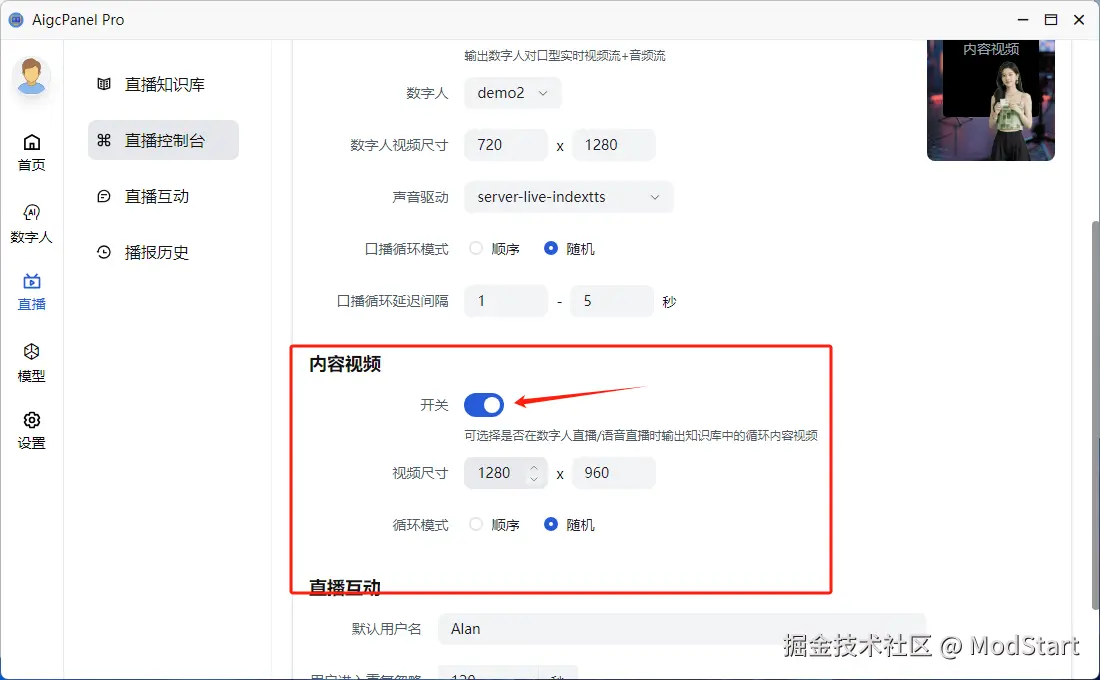Open the 首页 home icon in sidebar

point(31,144)
